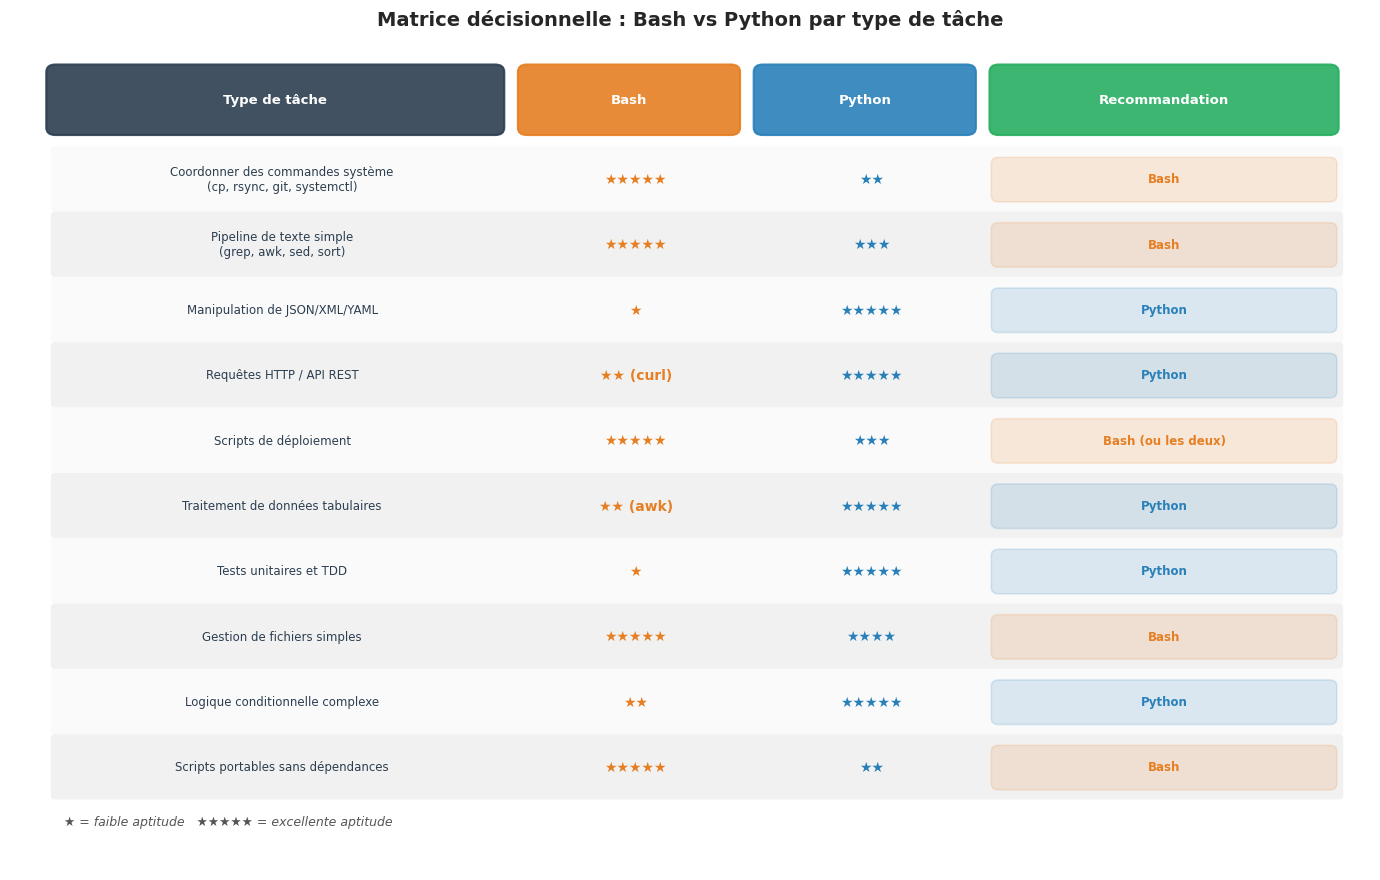This screenshot has width=1380, height=880.
Task: Click Bash stars for 'Coordonner des commandes système'
Action: (636, 180)
